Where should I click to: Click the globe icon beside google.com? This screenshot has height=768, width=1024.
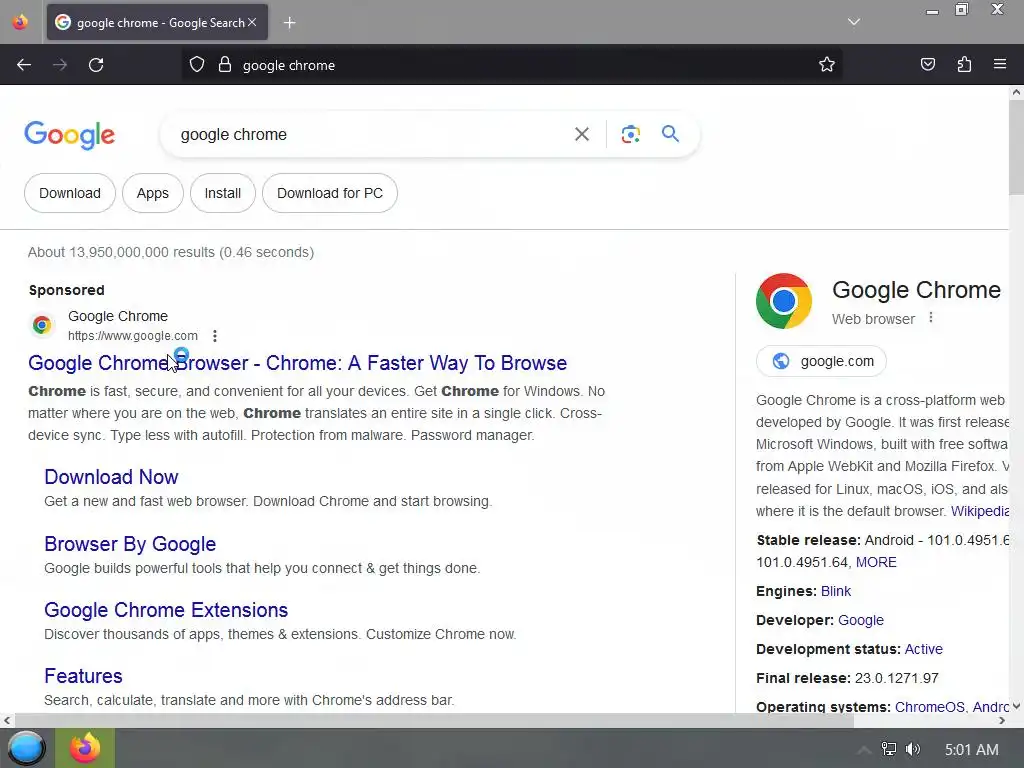point(780,361)
